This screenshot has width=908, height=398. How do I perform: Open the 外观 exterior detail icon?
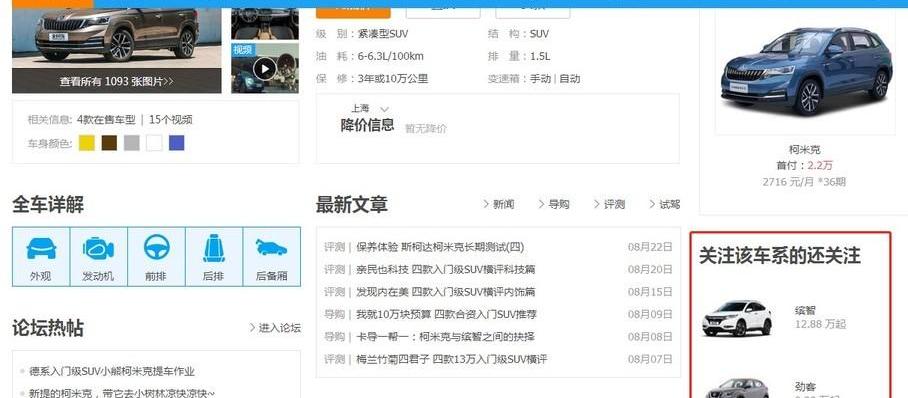41,257
